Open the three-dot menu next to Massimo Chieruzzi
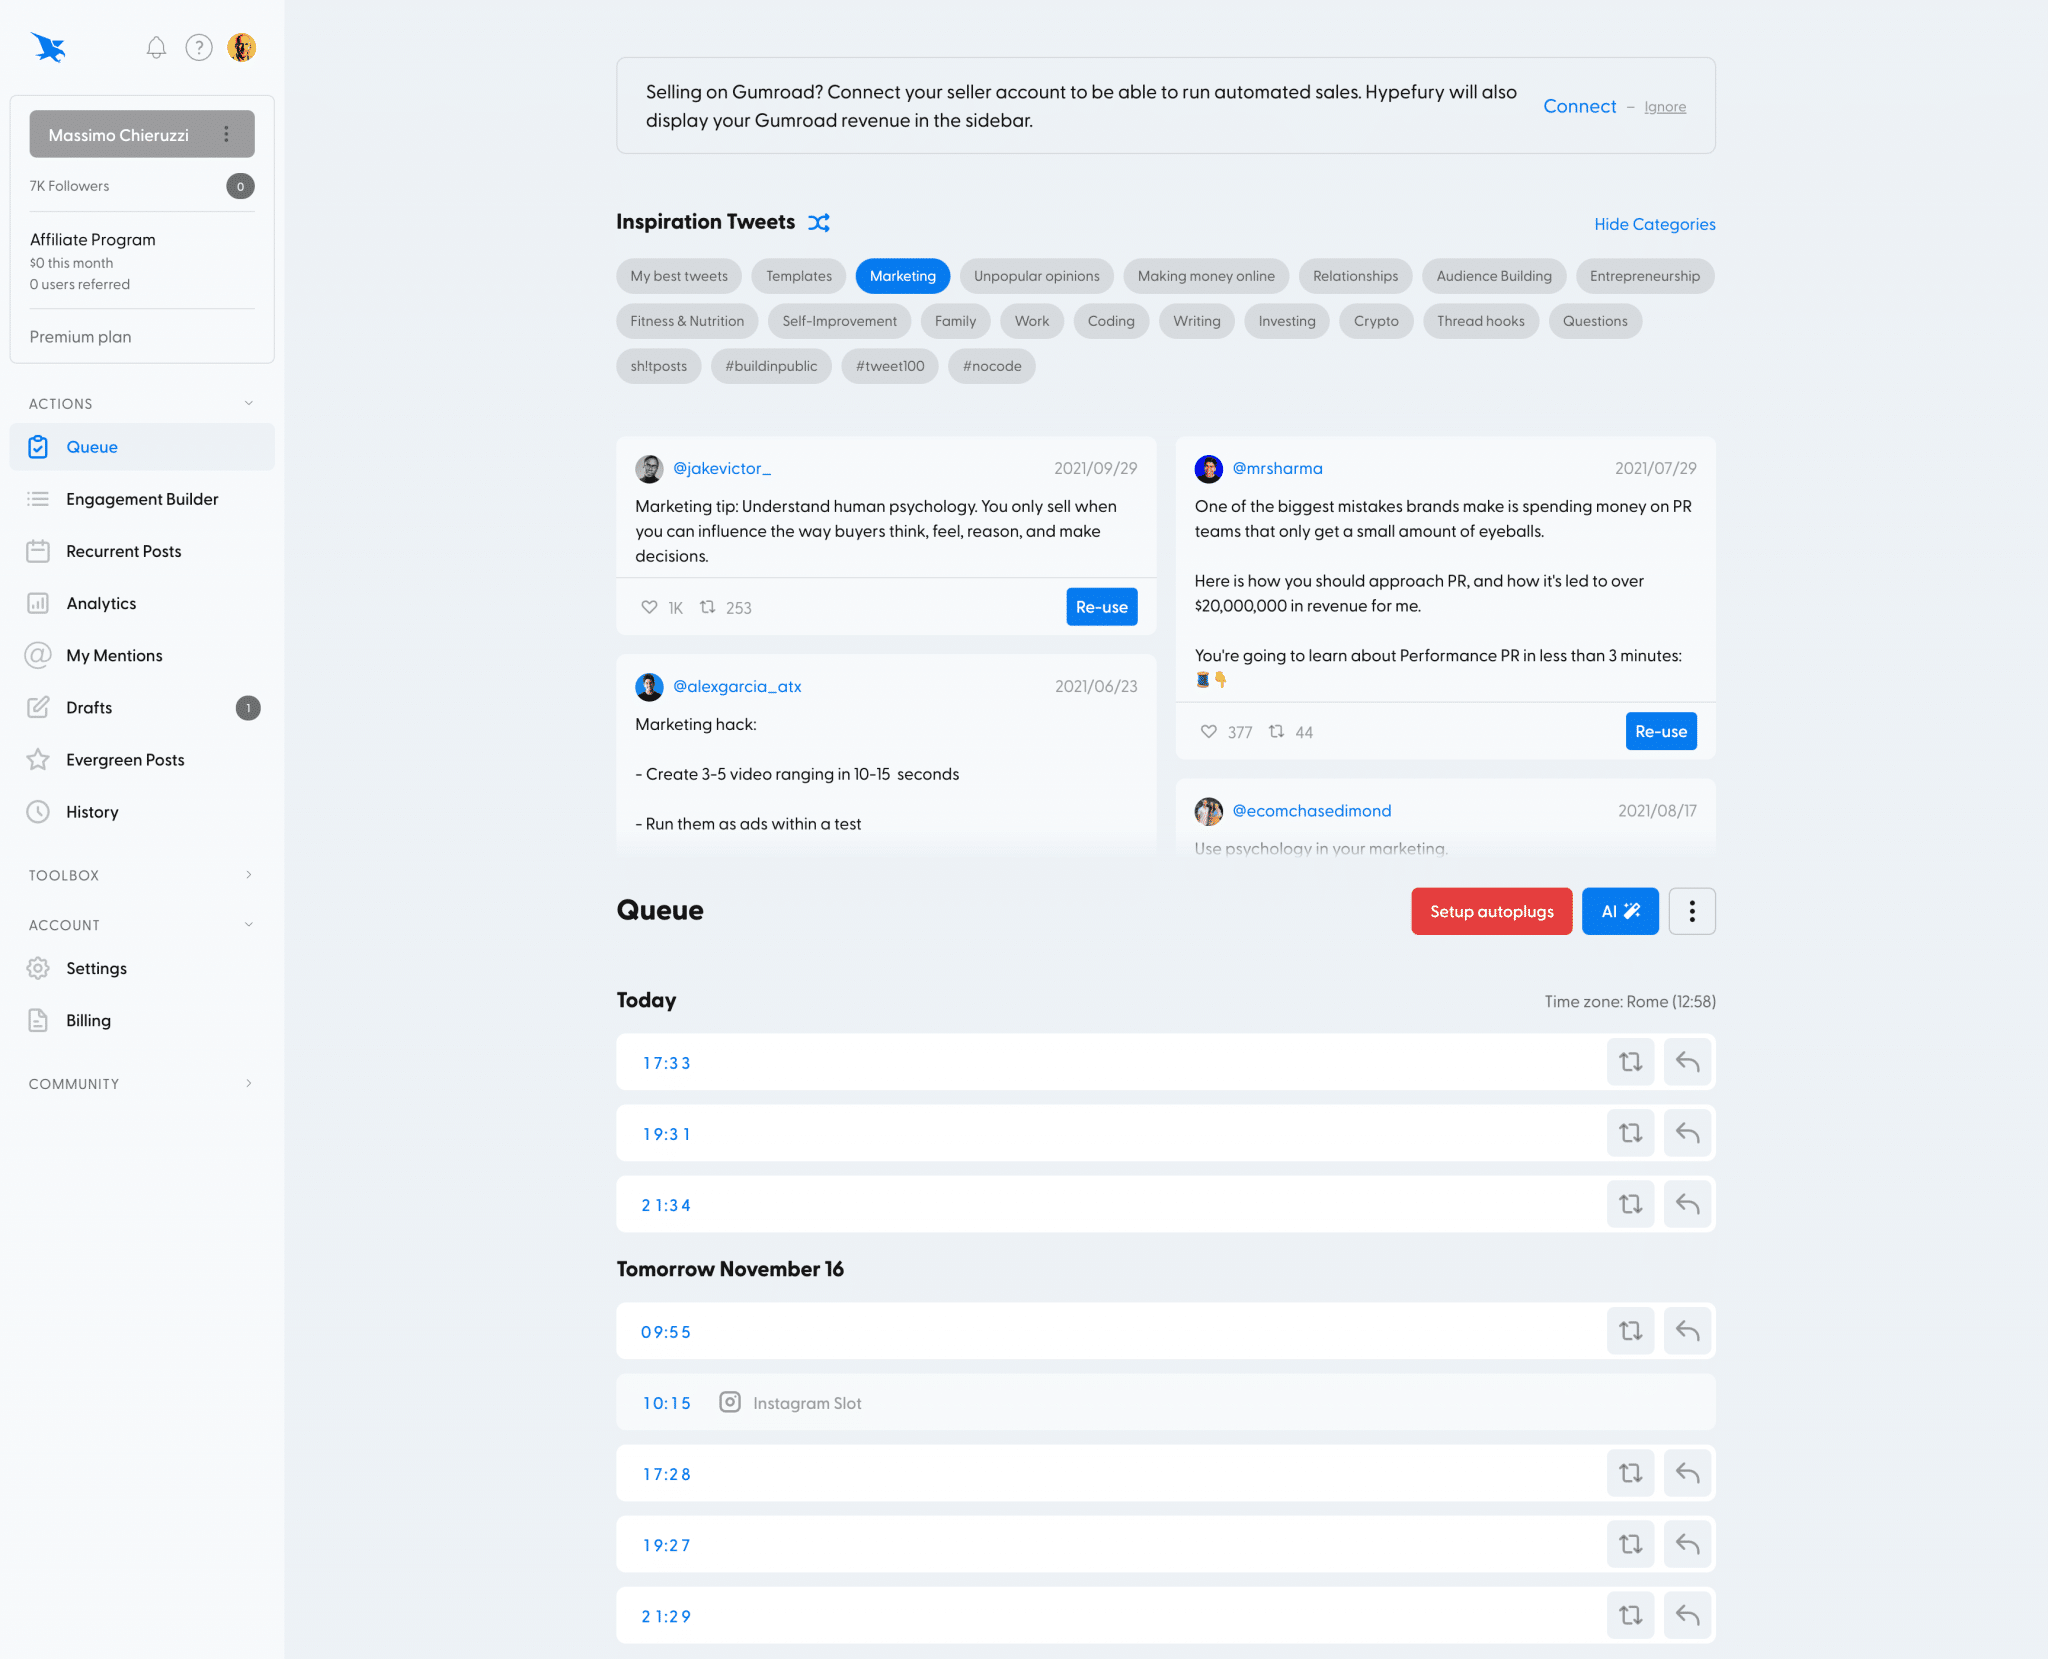This screenshot has height=1659, width=2048. click(x=228, y=133)
